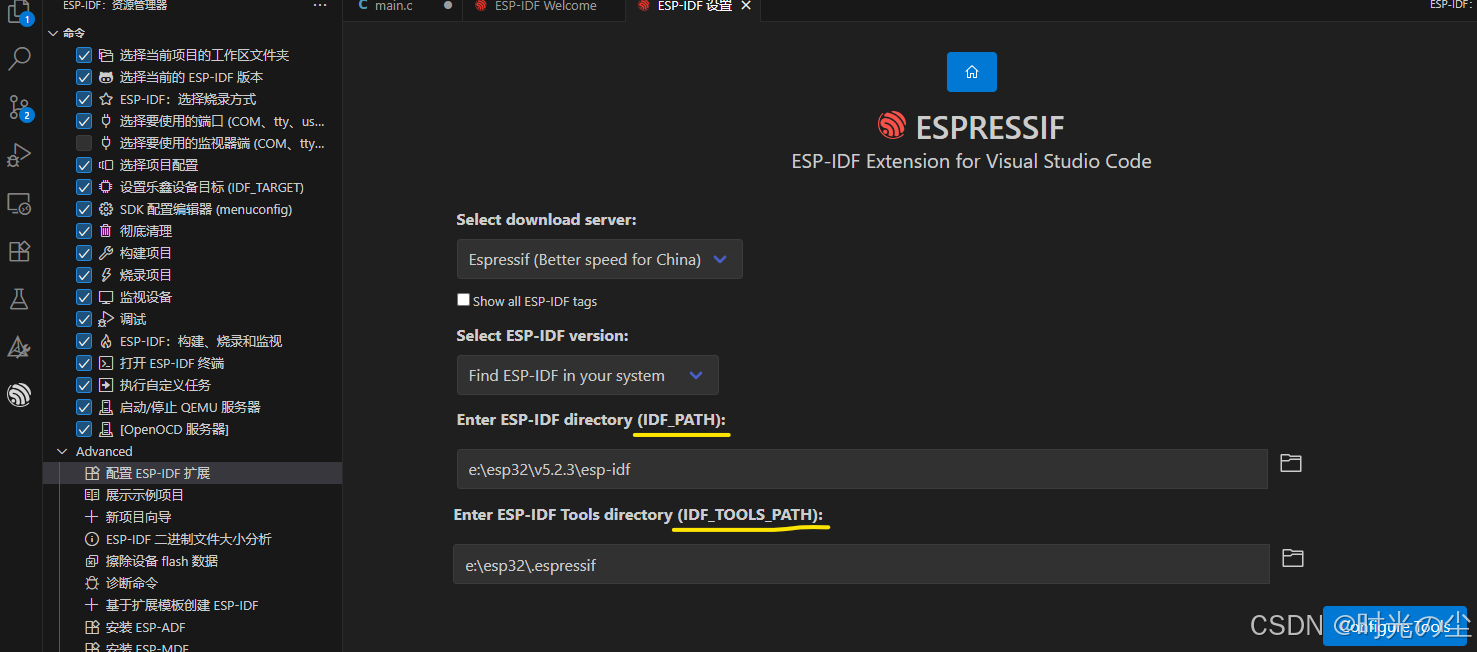This screenshot has height=652, width=1477.
Task: Open the Run and Debug view
Action: [19, 155]
